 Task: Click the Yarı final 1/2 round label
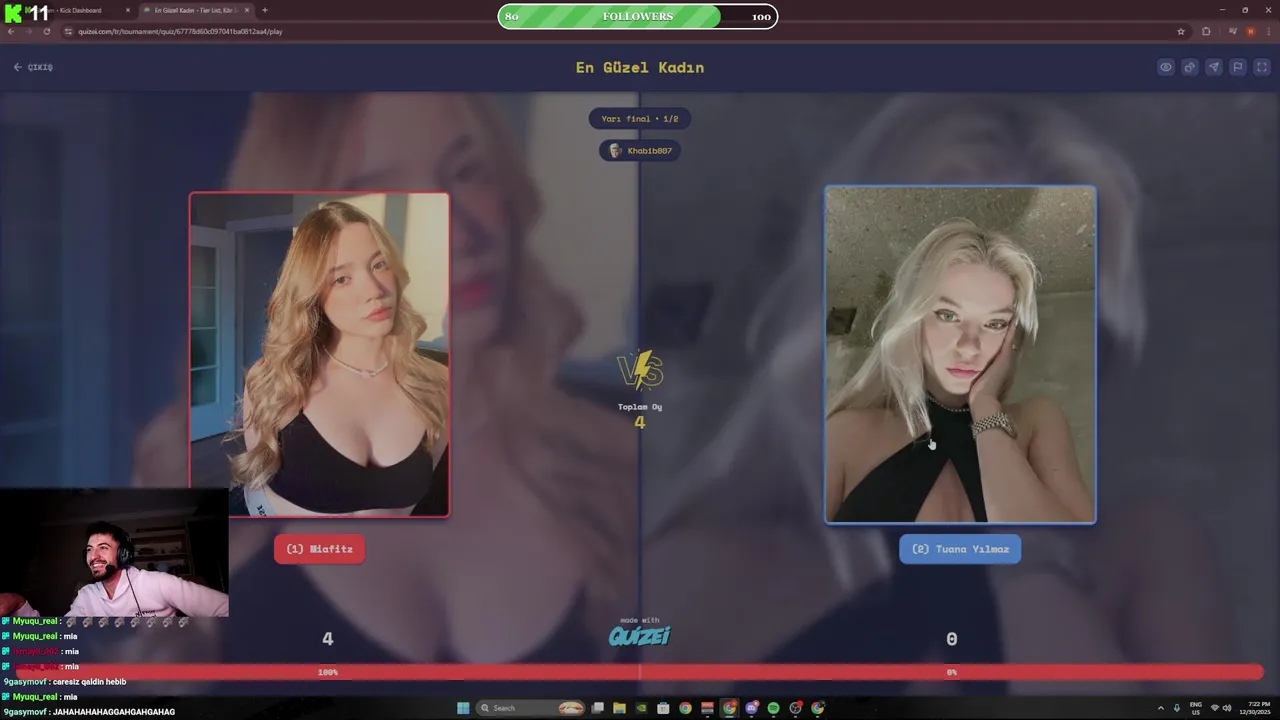click(640, 119)
